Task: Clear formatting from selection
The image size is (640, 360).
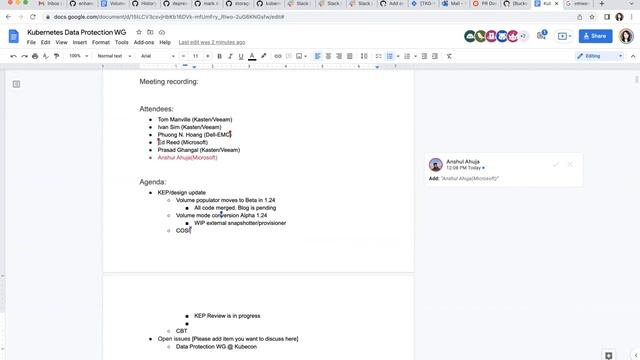Action: click(x=449, y=56)
